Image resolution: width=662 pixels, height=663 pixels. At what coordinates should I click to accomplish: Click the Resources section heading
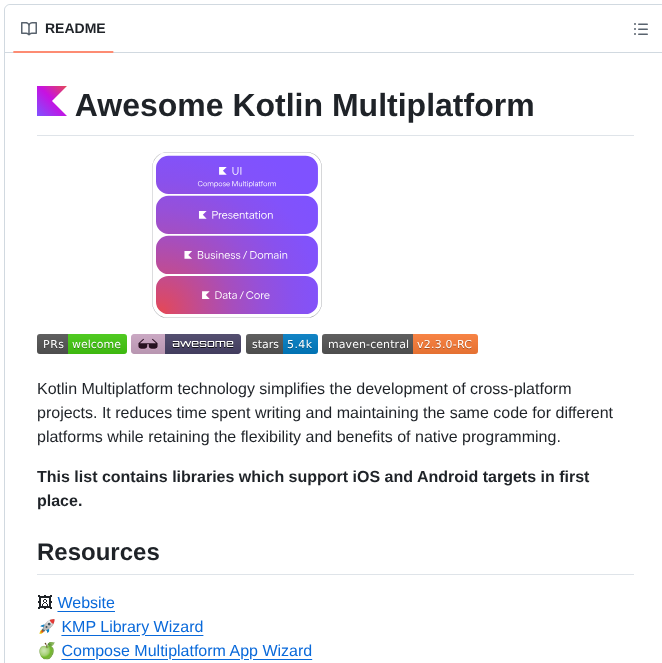[98, 552]
